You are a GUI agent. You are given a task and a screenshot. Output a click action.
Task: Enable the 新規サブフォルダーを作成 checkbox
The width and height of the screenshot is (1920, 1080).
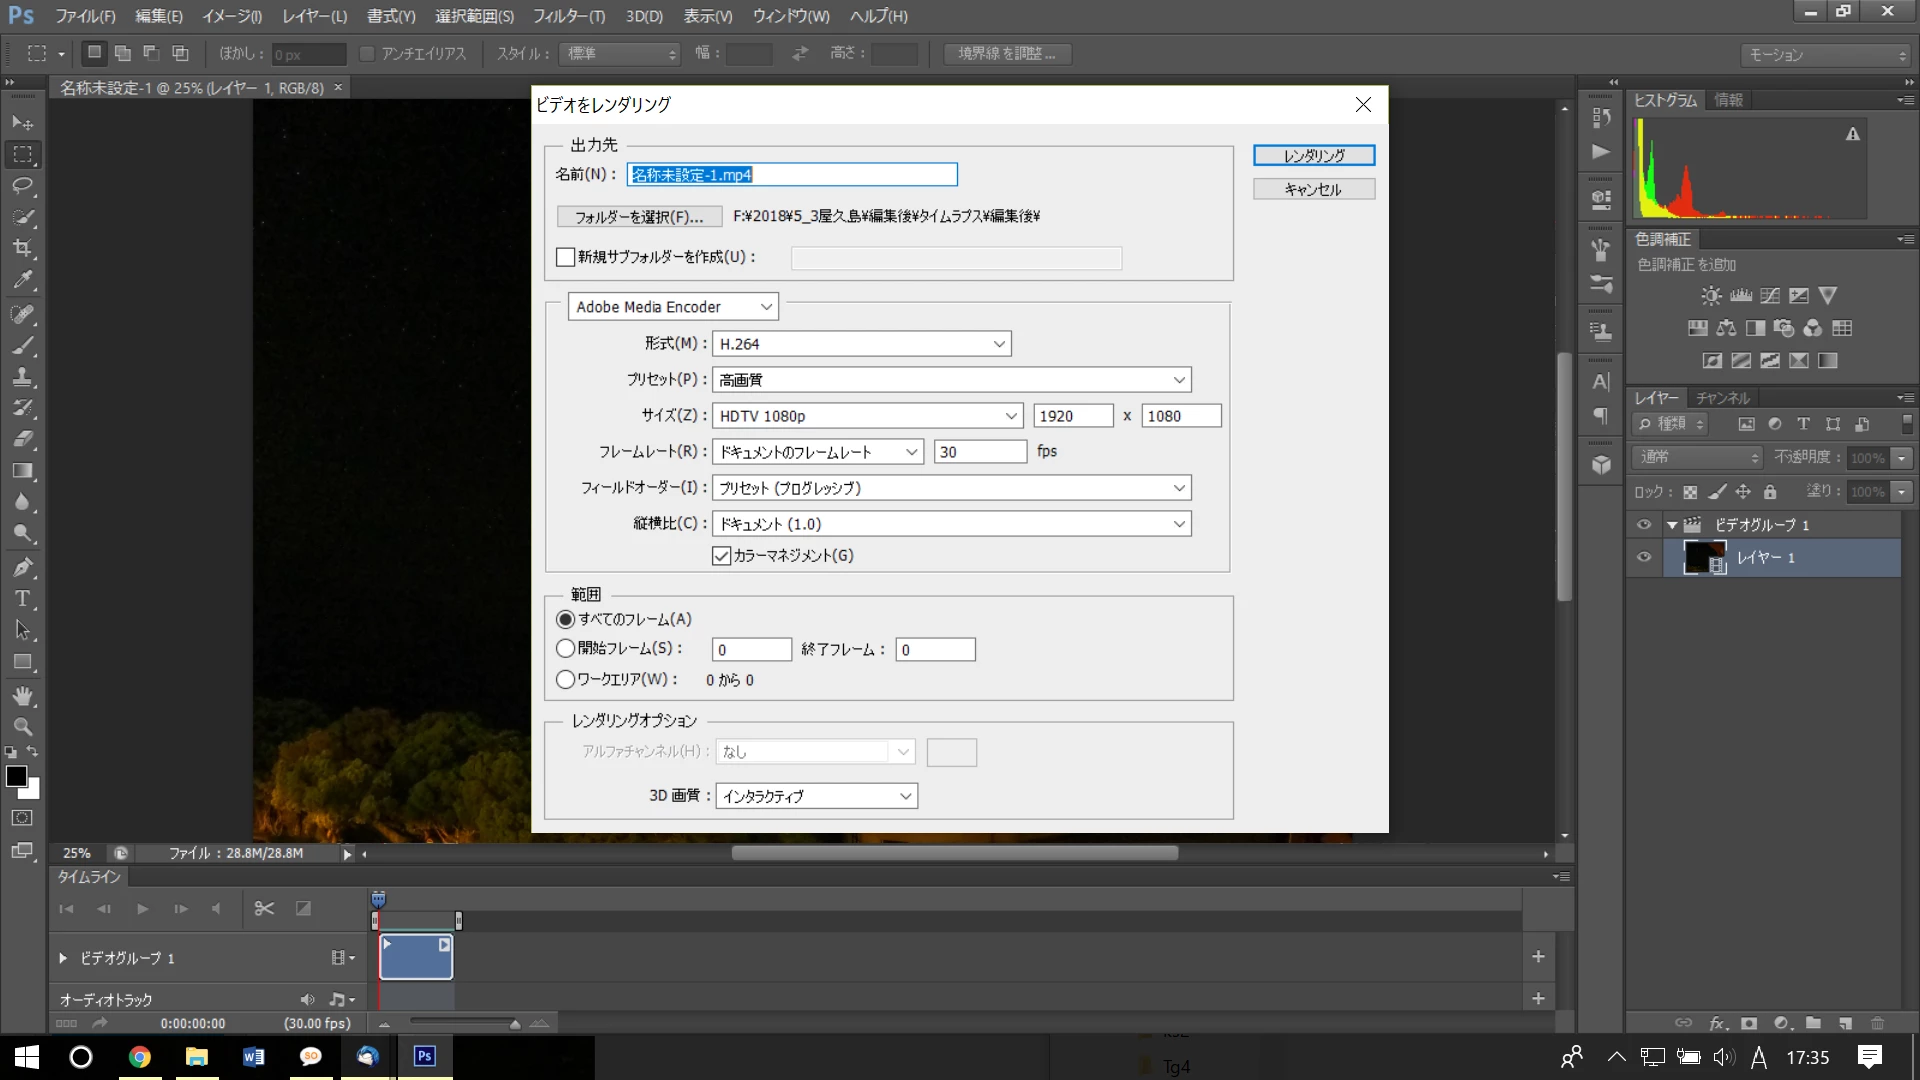[x=565, y=257]
